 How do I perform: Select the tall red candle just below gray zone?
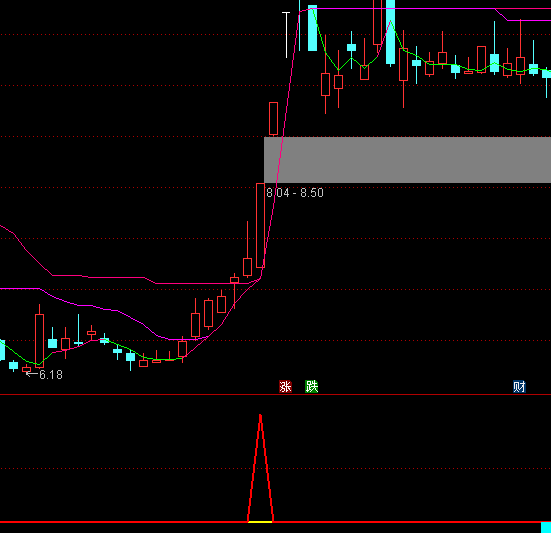click(260, 226)
